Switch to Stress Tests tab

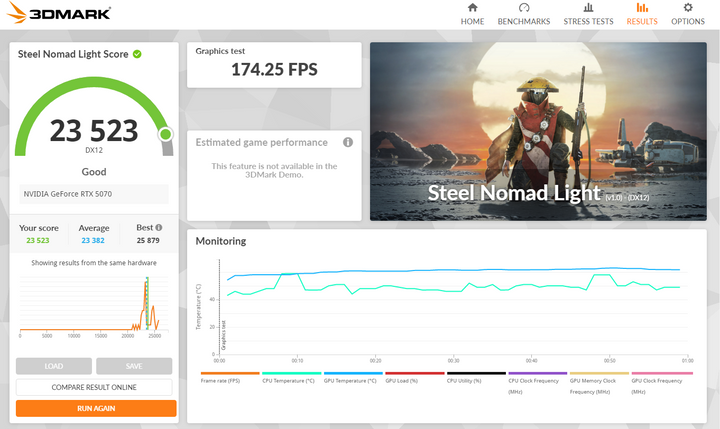click(x=588, y=14)
